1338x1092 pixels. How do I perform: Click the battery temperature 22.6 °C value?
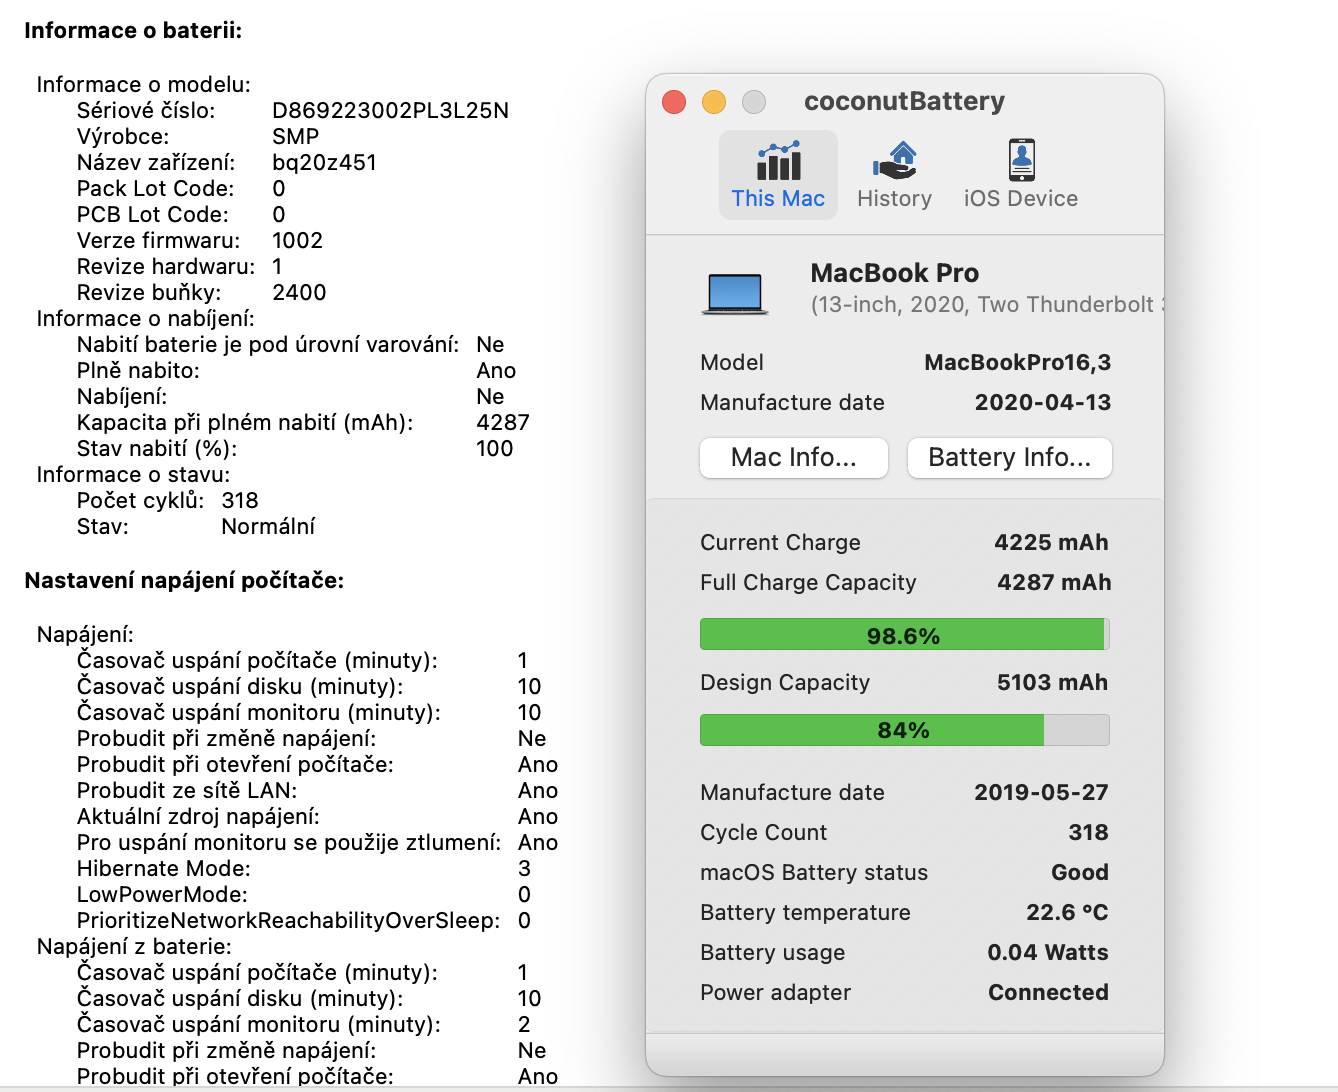pyautogui.click(x=1067, y=912)
